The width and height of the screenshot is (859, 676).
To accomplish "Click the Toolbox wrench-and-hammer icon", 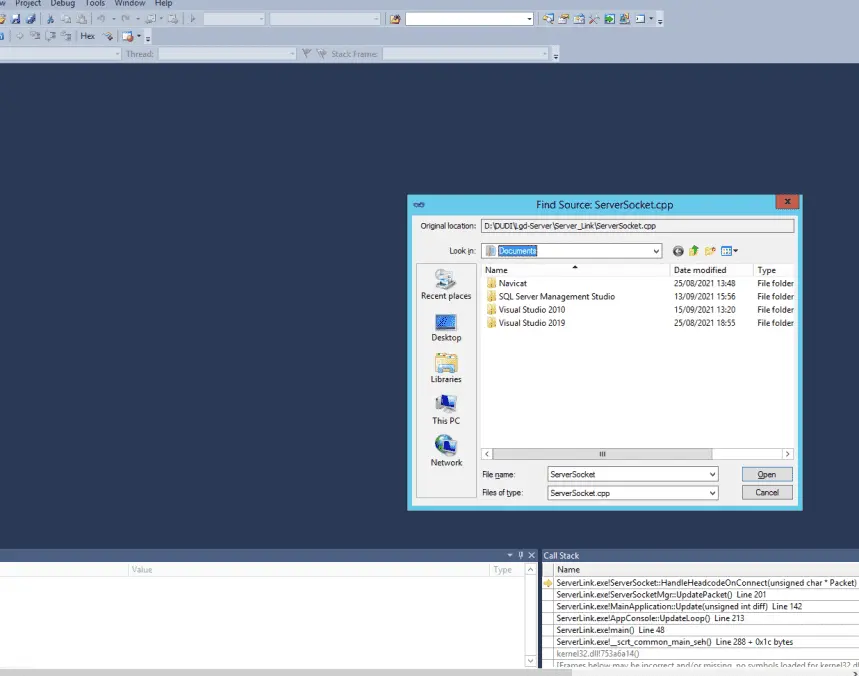I will click(594, 19).
